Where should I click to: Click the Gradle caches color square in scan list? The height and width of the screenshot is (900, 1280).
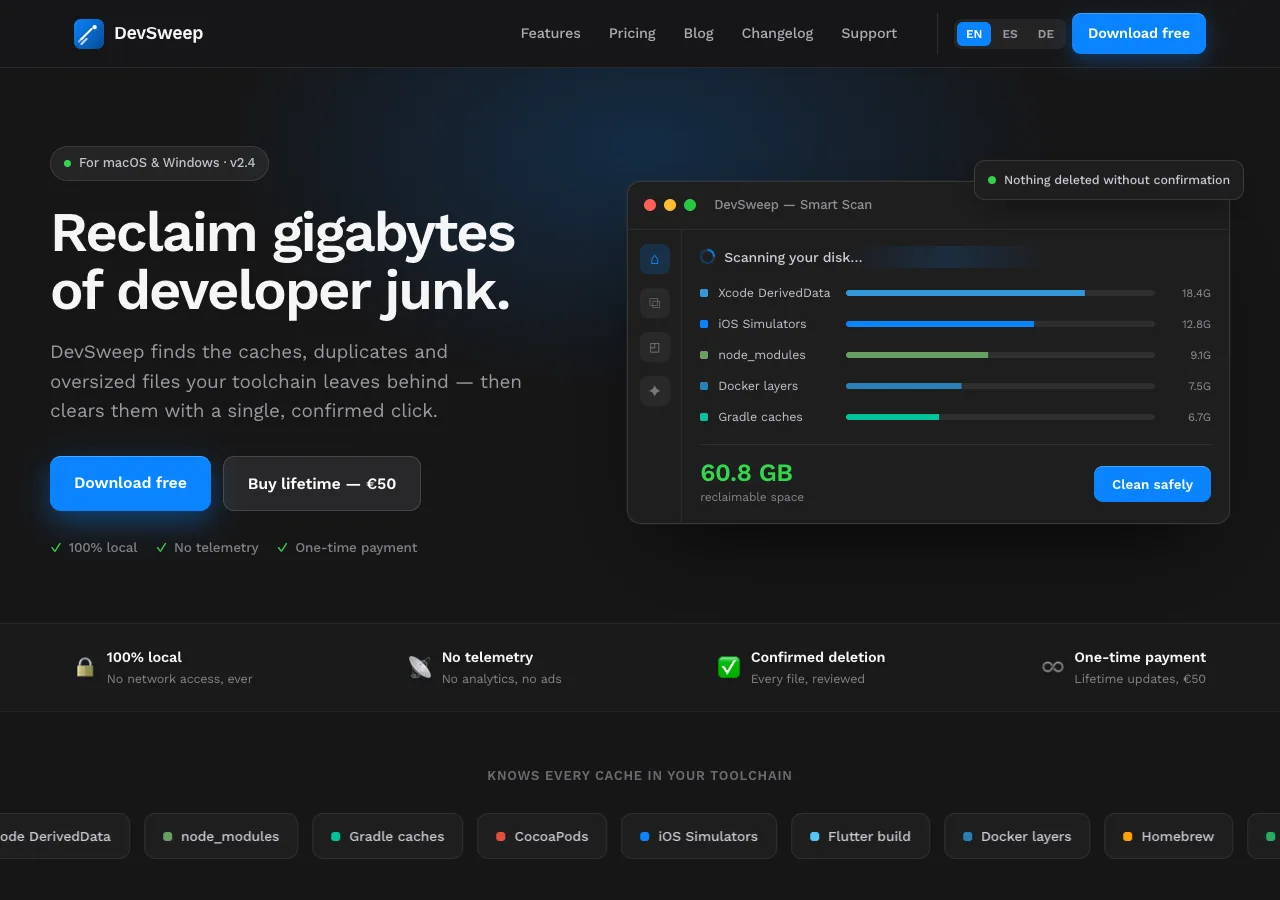[704, 417]
